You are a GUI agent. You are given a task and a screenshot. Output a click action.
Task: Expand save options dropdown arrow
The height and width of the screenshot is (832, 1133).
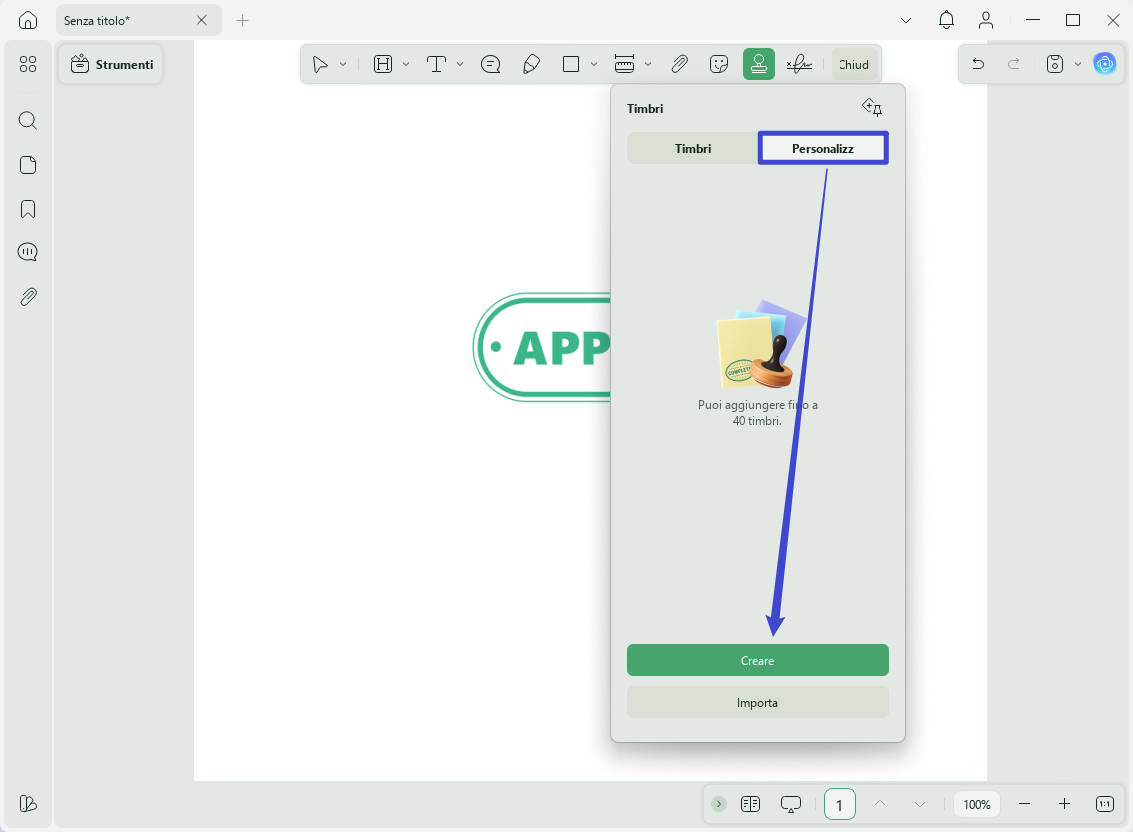(1077, 64)
